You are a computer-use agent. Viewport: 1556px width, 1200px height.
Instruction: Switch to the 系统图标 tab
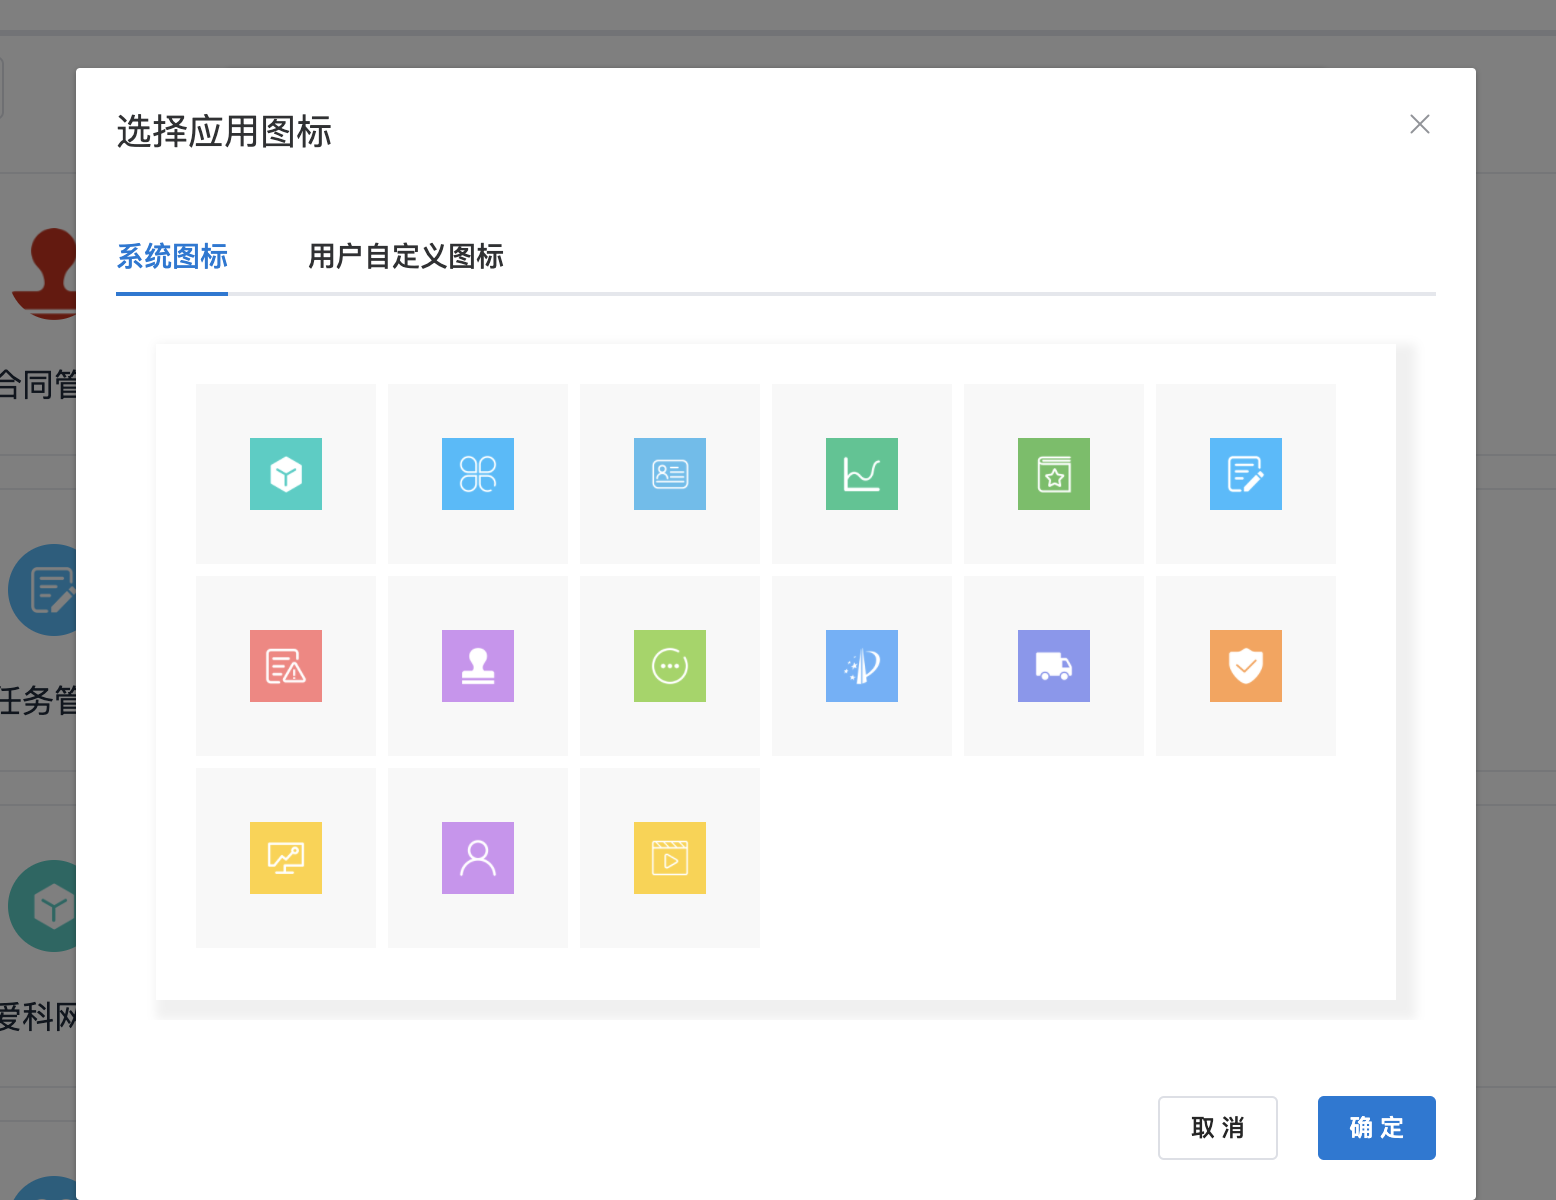(172, 257)
